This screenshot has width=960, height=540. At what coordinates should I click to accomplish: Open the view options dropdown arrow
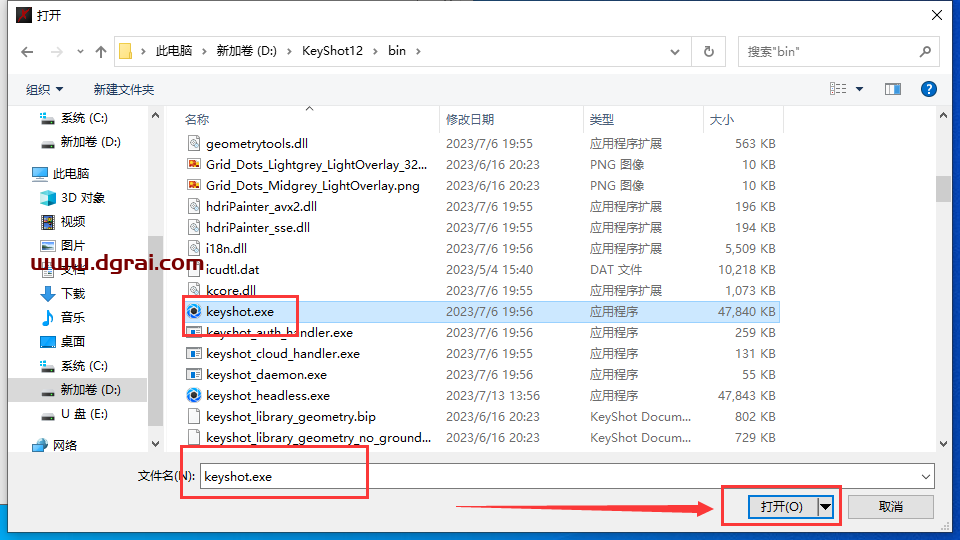pos(860,89)
